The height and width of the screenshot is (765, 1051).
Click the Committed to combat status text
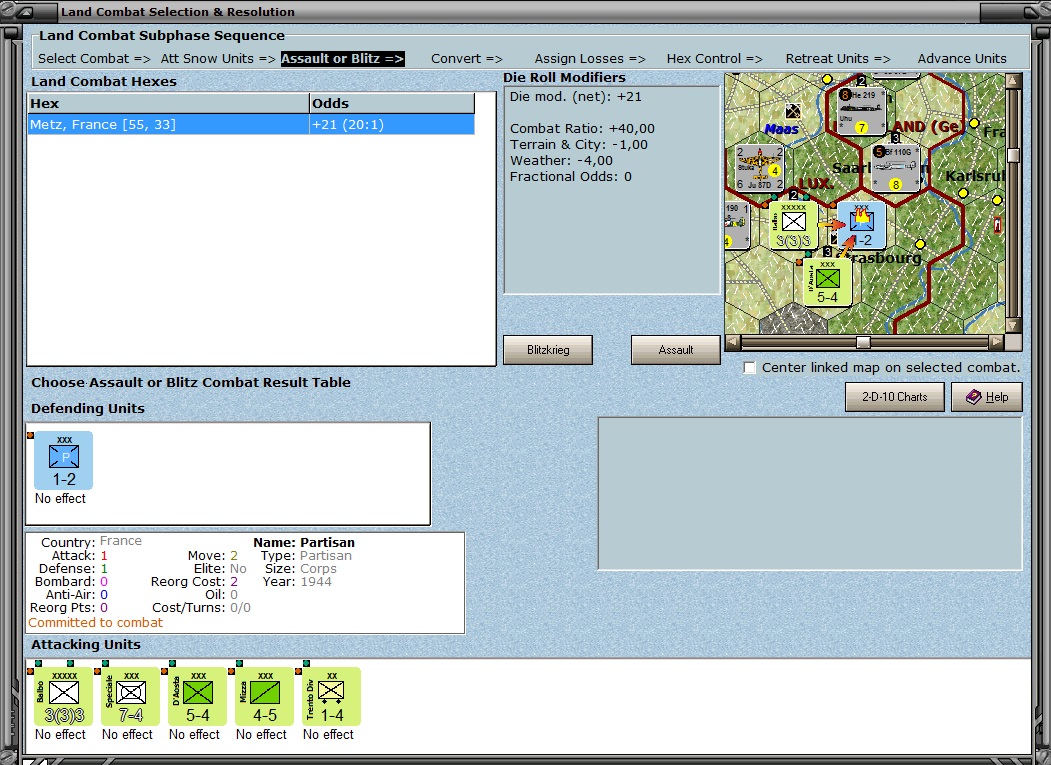[x=95, y=623]
